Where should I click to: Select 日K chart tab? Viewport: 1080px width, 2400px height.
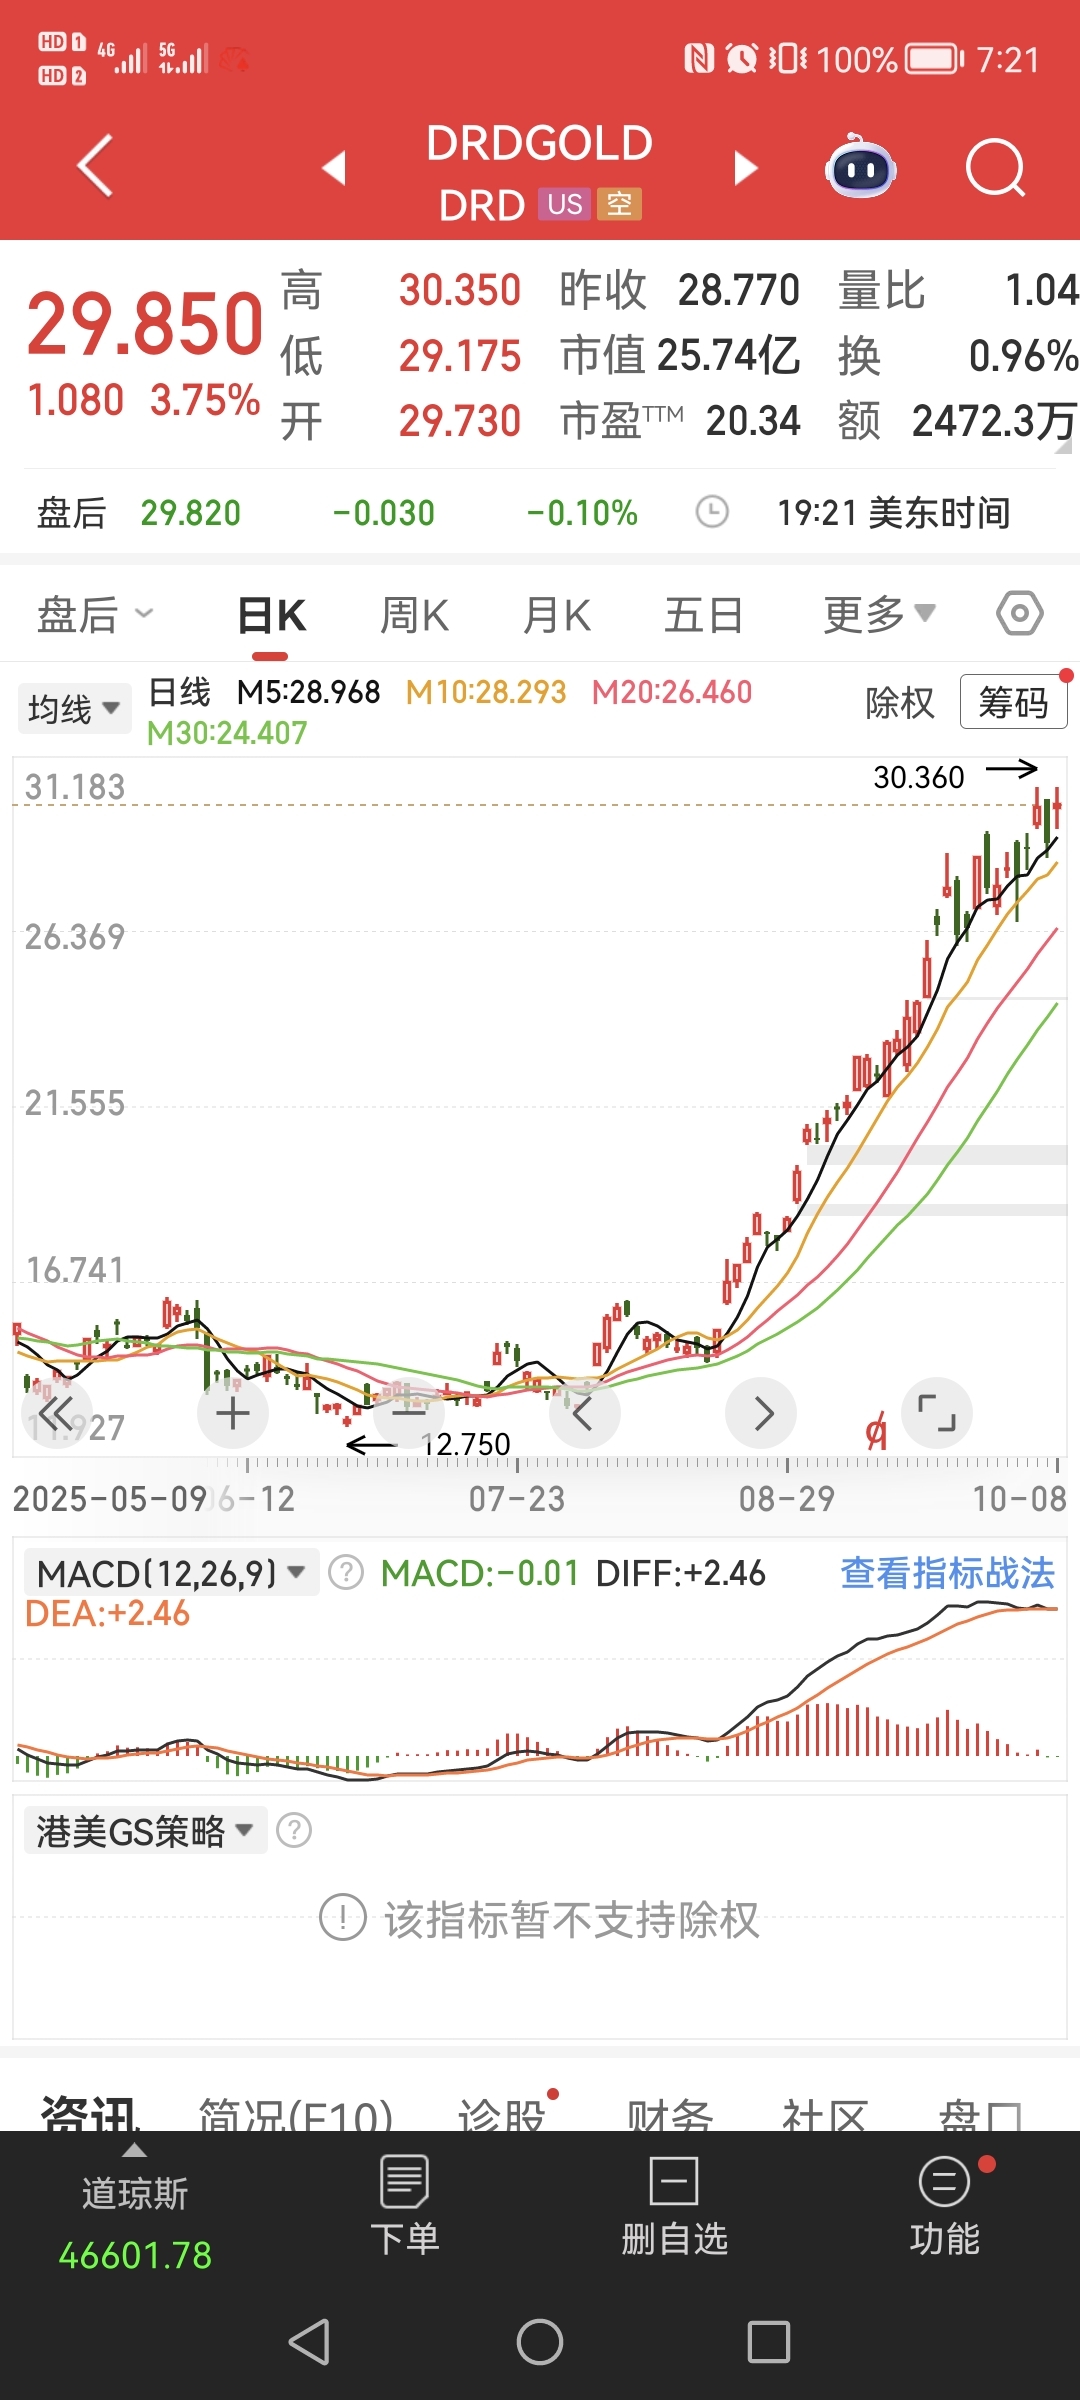tap(272, 615)
